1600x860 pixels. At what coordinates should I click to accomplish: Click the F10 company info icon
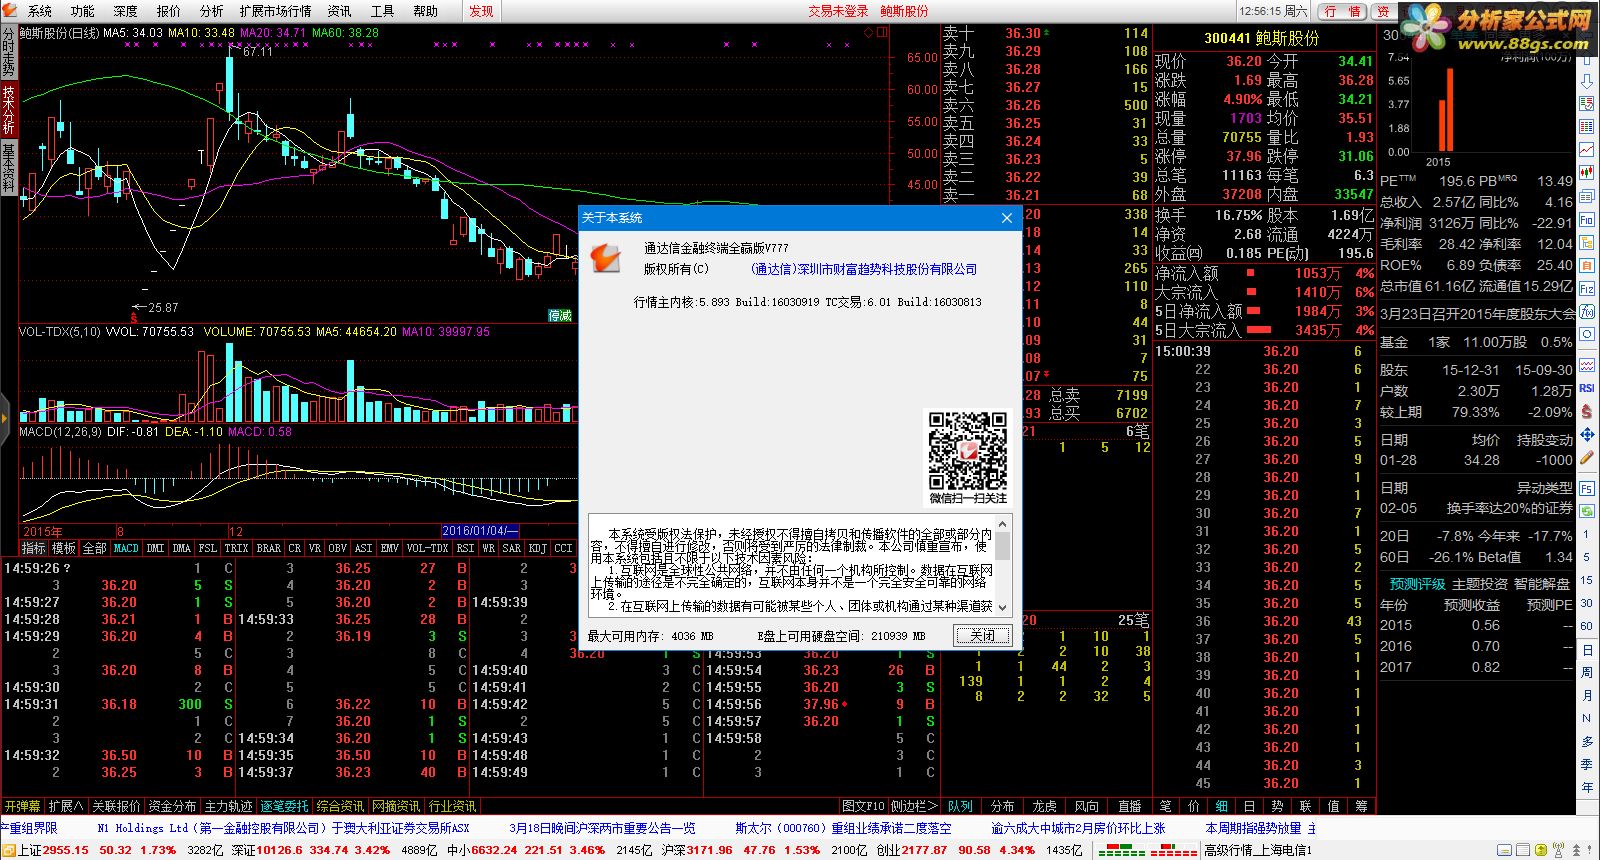click(1587, 220)
